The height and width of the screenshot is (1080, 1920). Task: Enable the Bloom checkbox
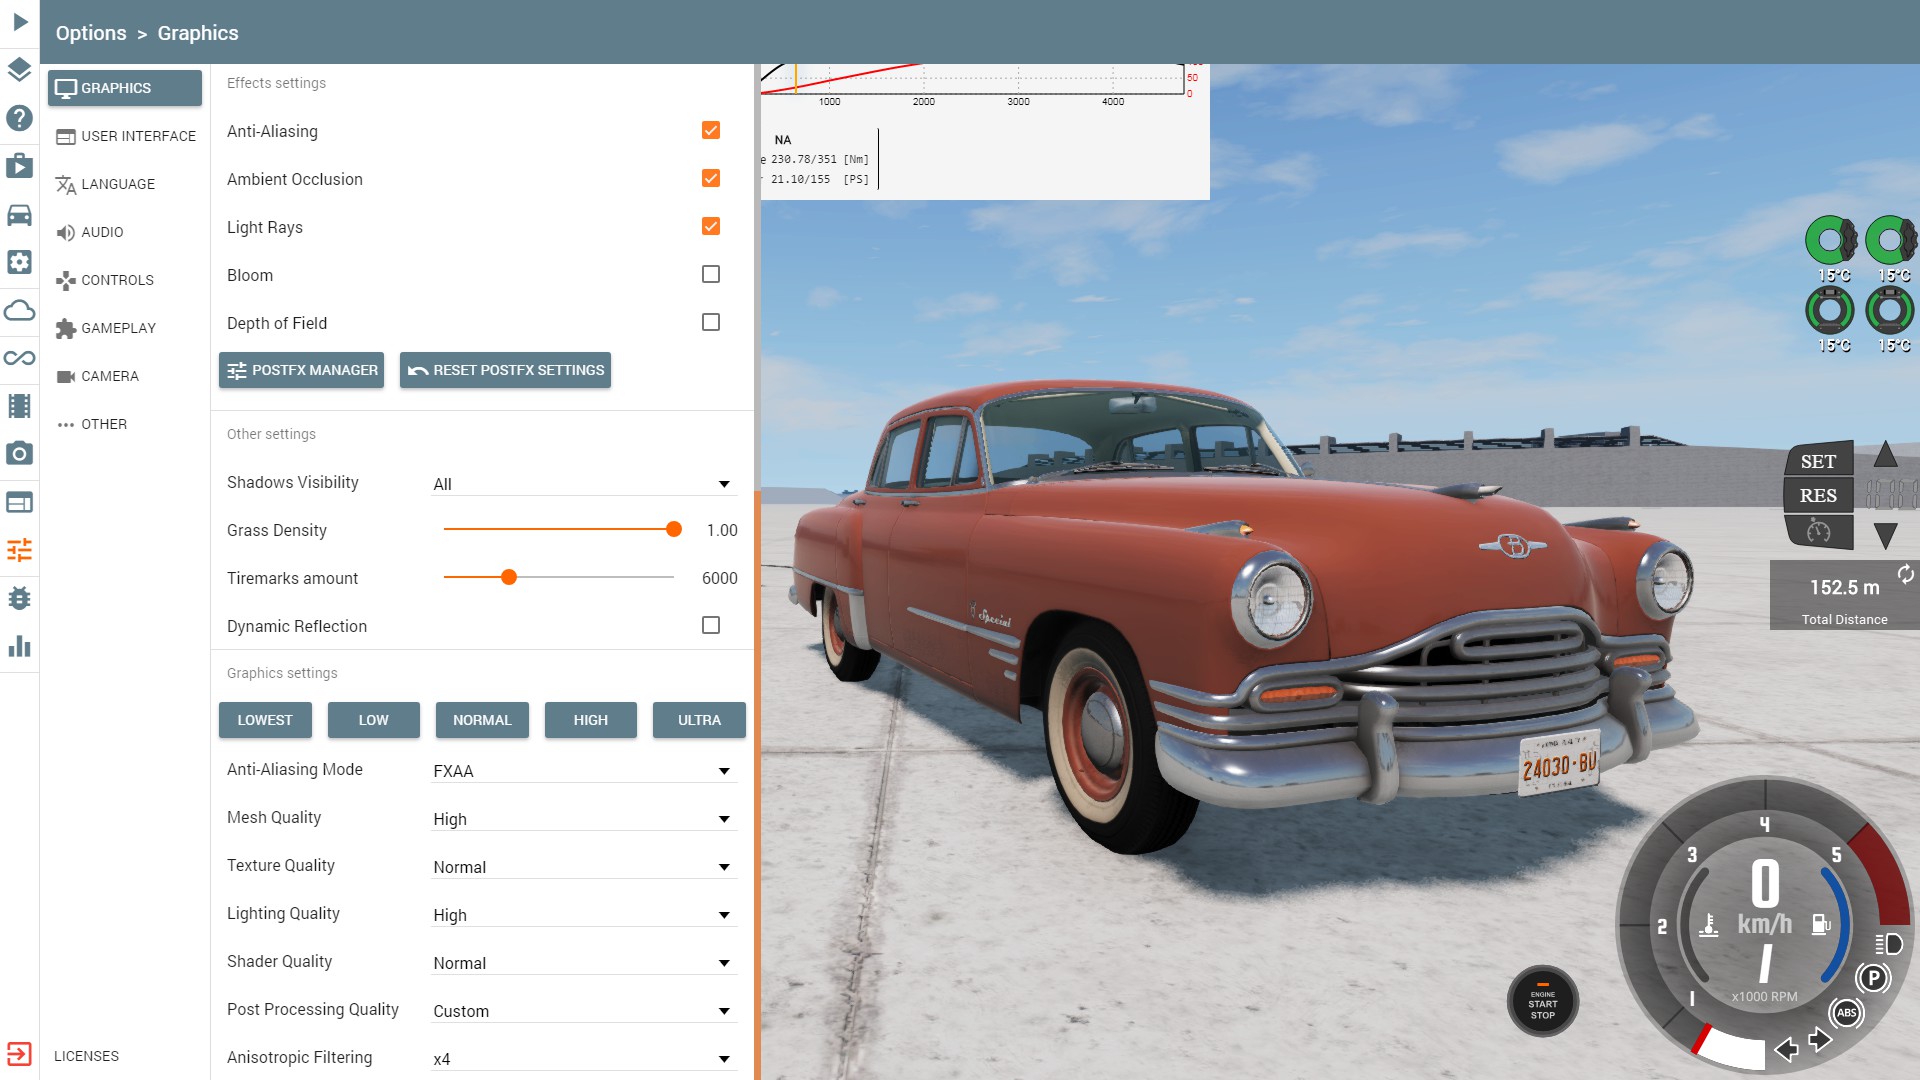(x=711, y=274)
